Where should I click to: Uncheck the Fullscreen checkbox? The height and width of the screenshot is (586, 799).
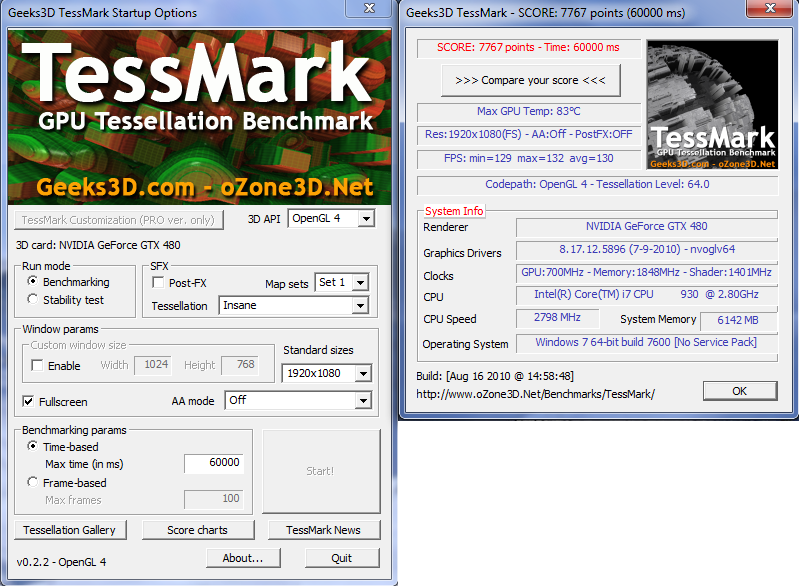pyautogui.click(x=29, y=402)
